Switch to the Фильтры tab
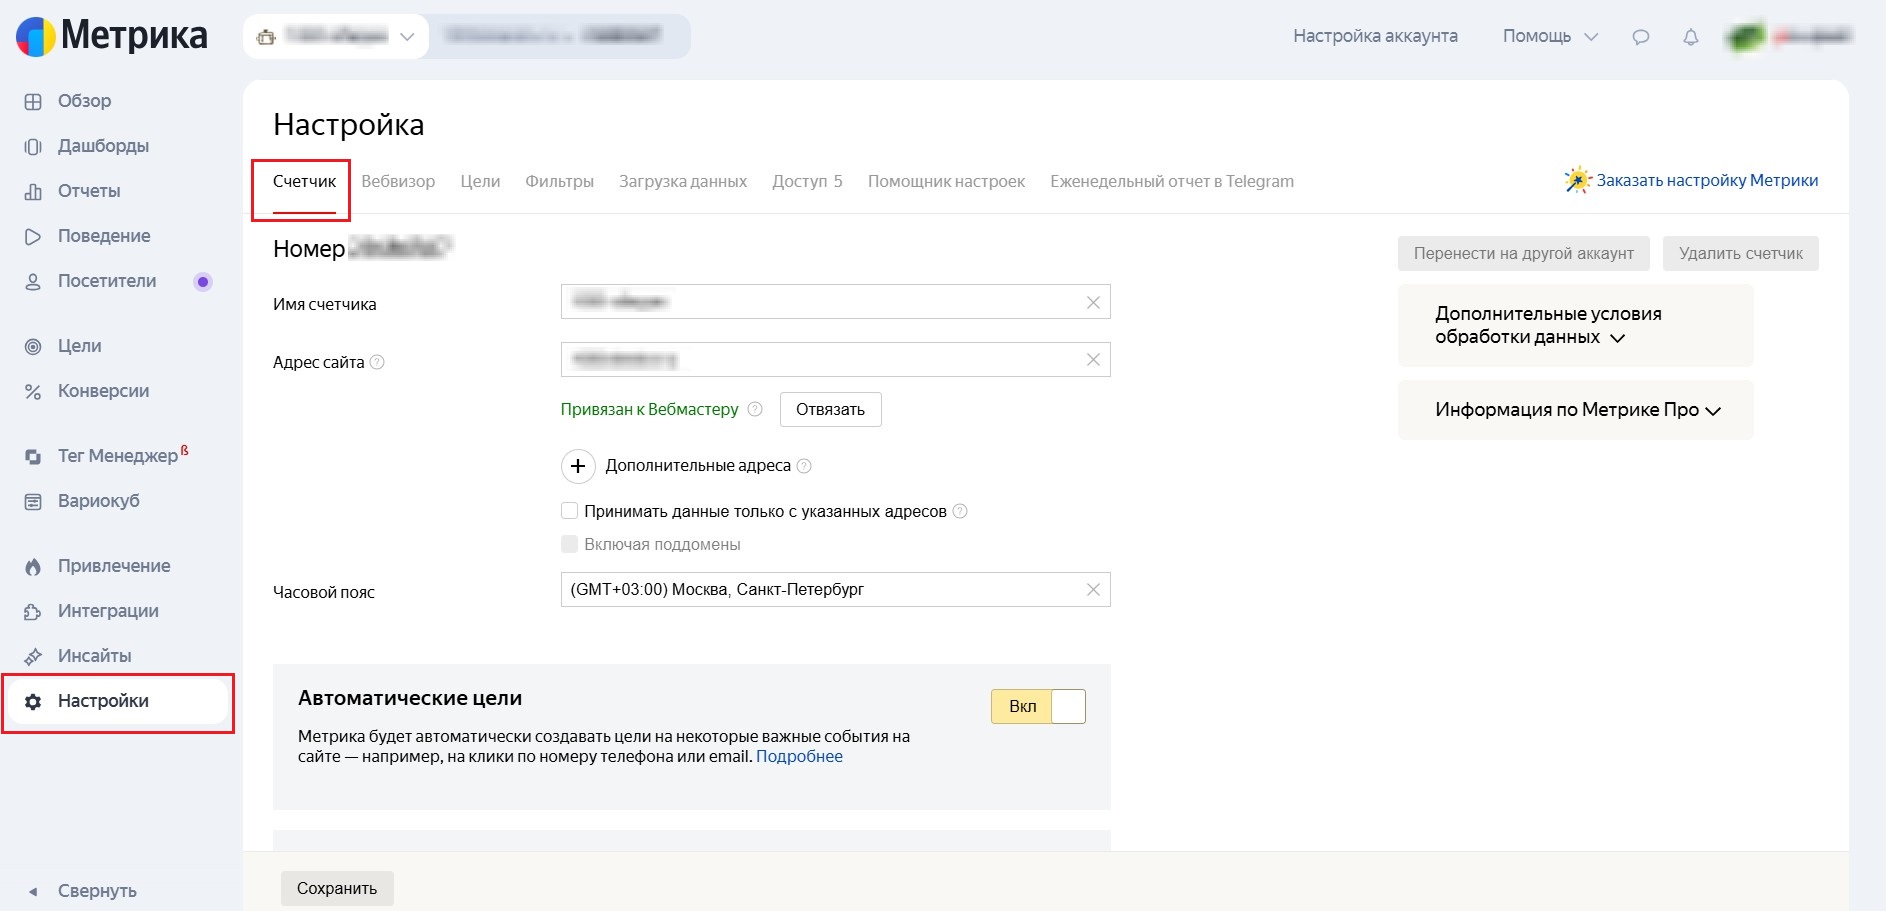This screenshot has width=1886, height=911. [559, 181]
